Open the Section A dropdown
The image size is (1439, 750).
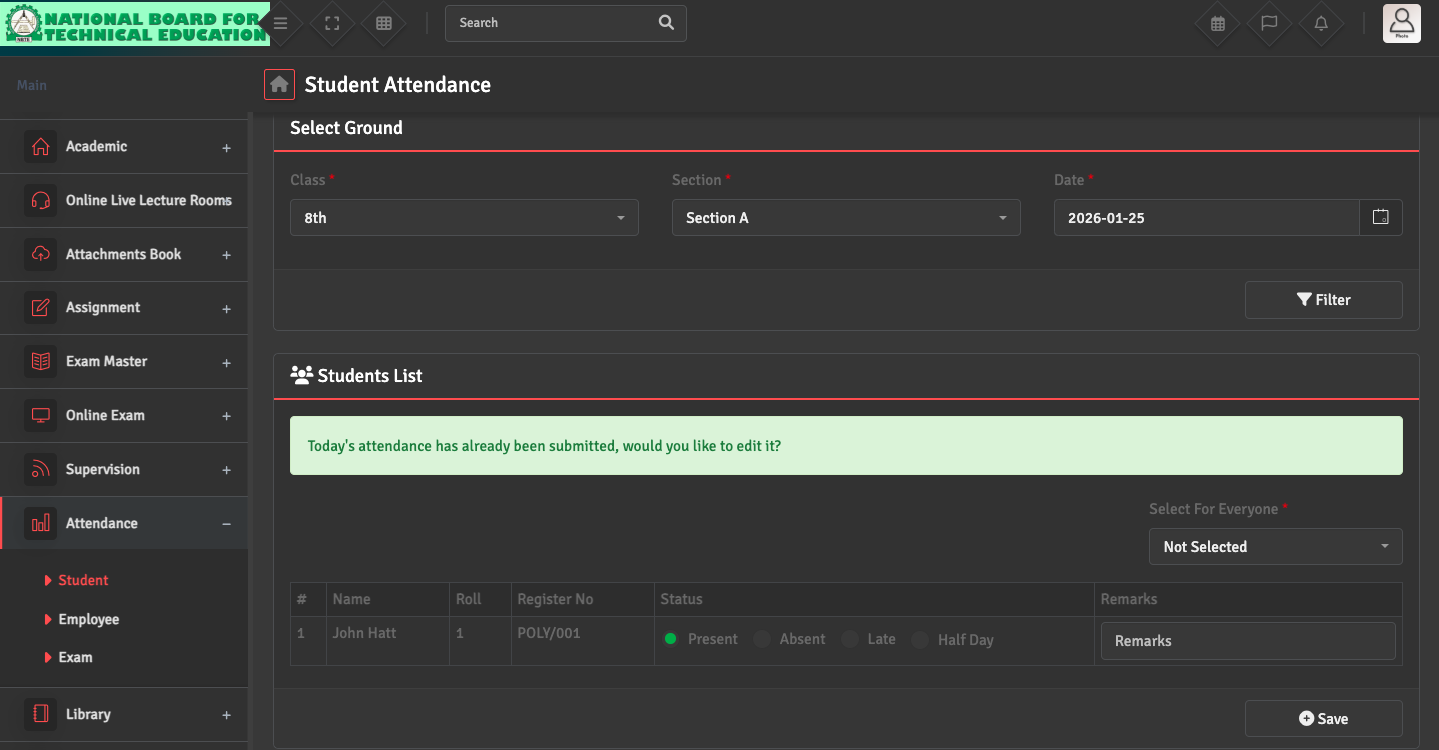(846, 218)
